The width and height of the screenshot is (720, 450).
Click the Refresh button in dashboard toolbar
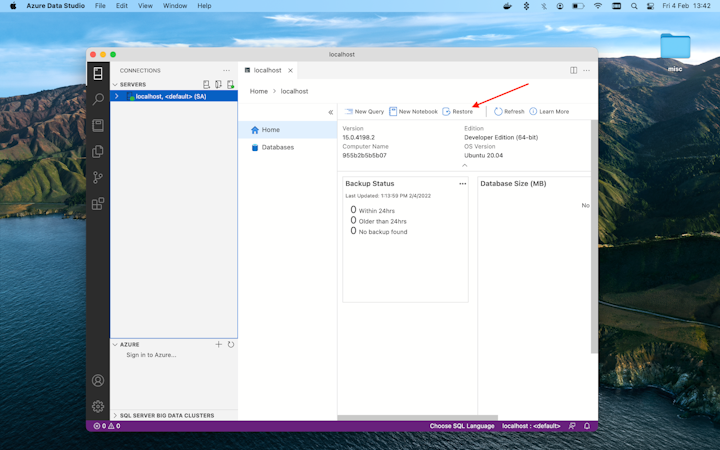click(x=509, y=112)
